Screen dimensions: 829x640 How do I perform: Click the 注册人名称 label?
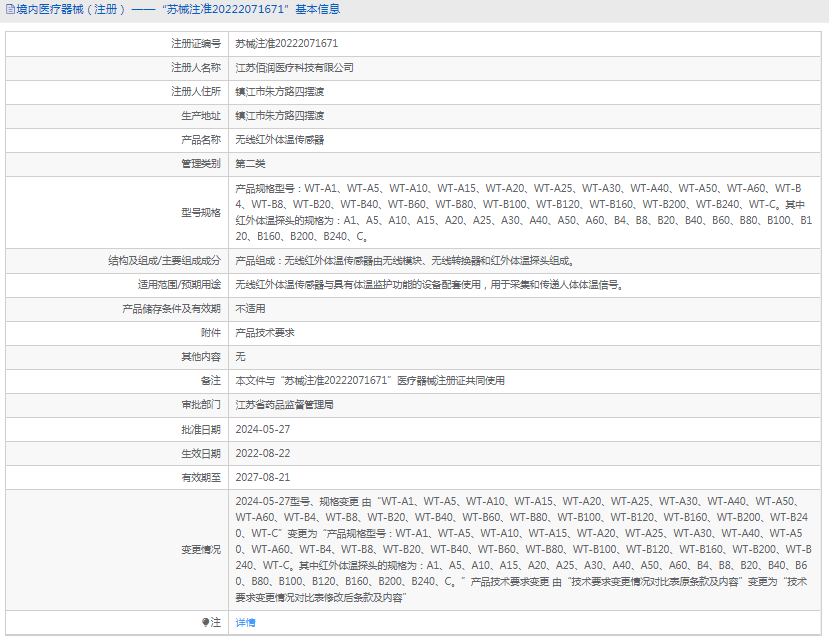196,68
